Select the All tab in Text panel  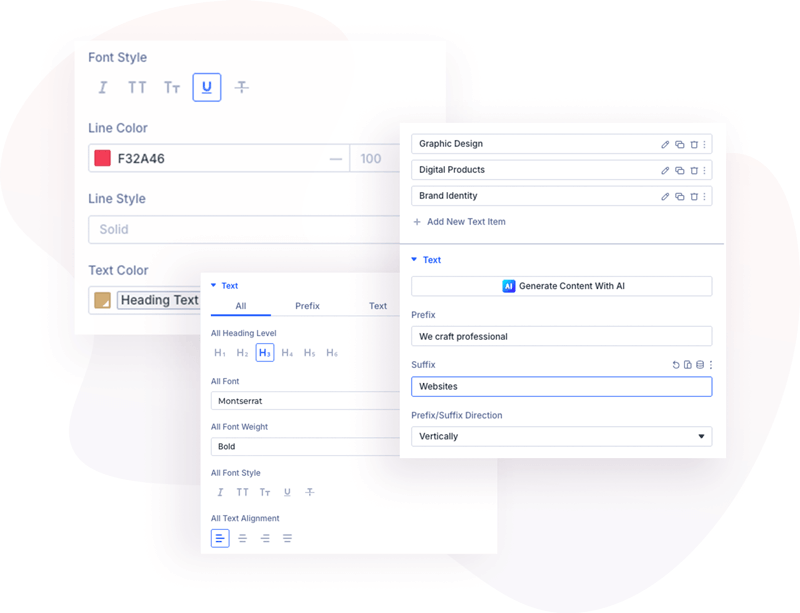pos(240,306)
